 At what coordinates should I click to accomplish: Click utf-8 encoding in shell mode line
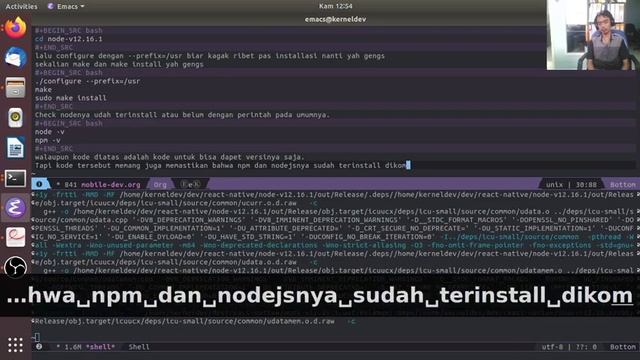552,347
